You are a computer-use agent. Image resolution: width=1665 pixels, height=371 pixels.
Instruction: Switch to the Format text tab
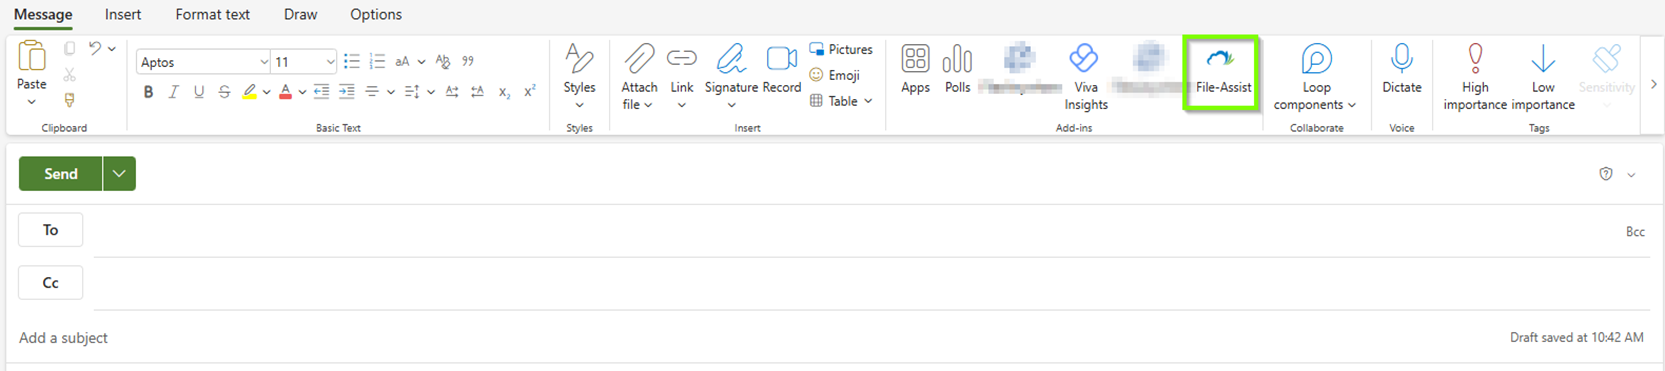[x=212, y=14]
